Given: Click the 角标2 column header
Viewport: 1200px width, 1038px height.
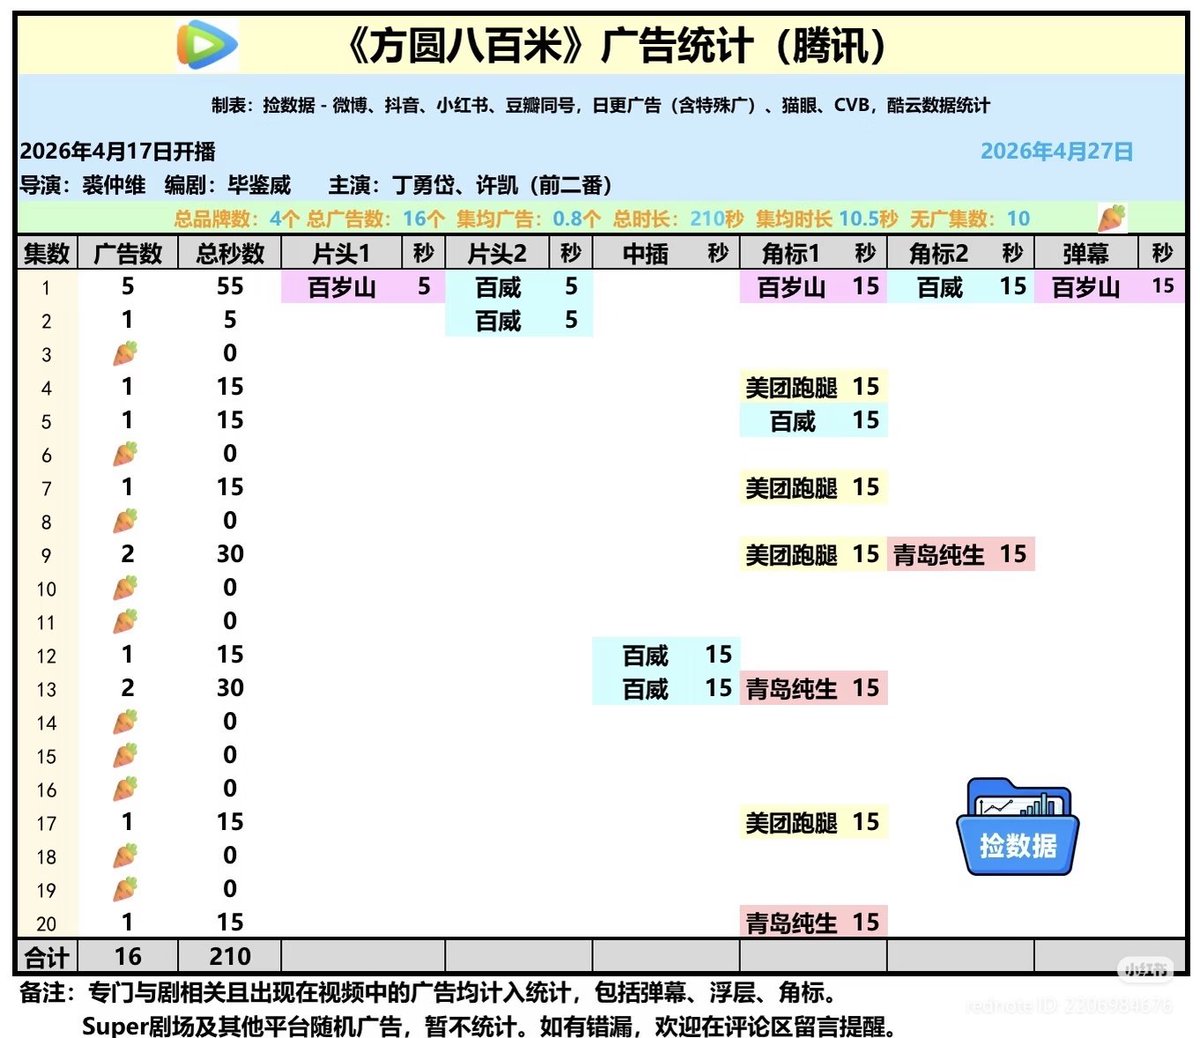Looking at the screenshot, I should tap(939, 254).
